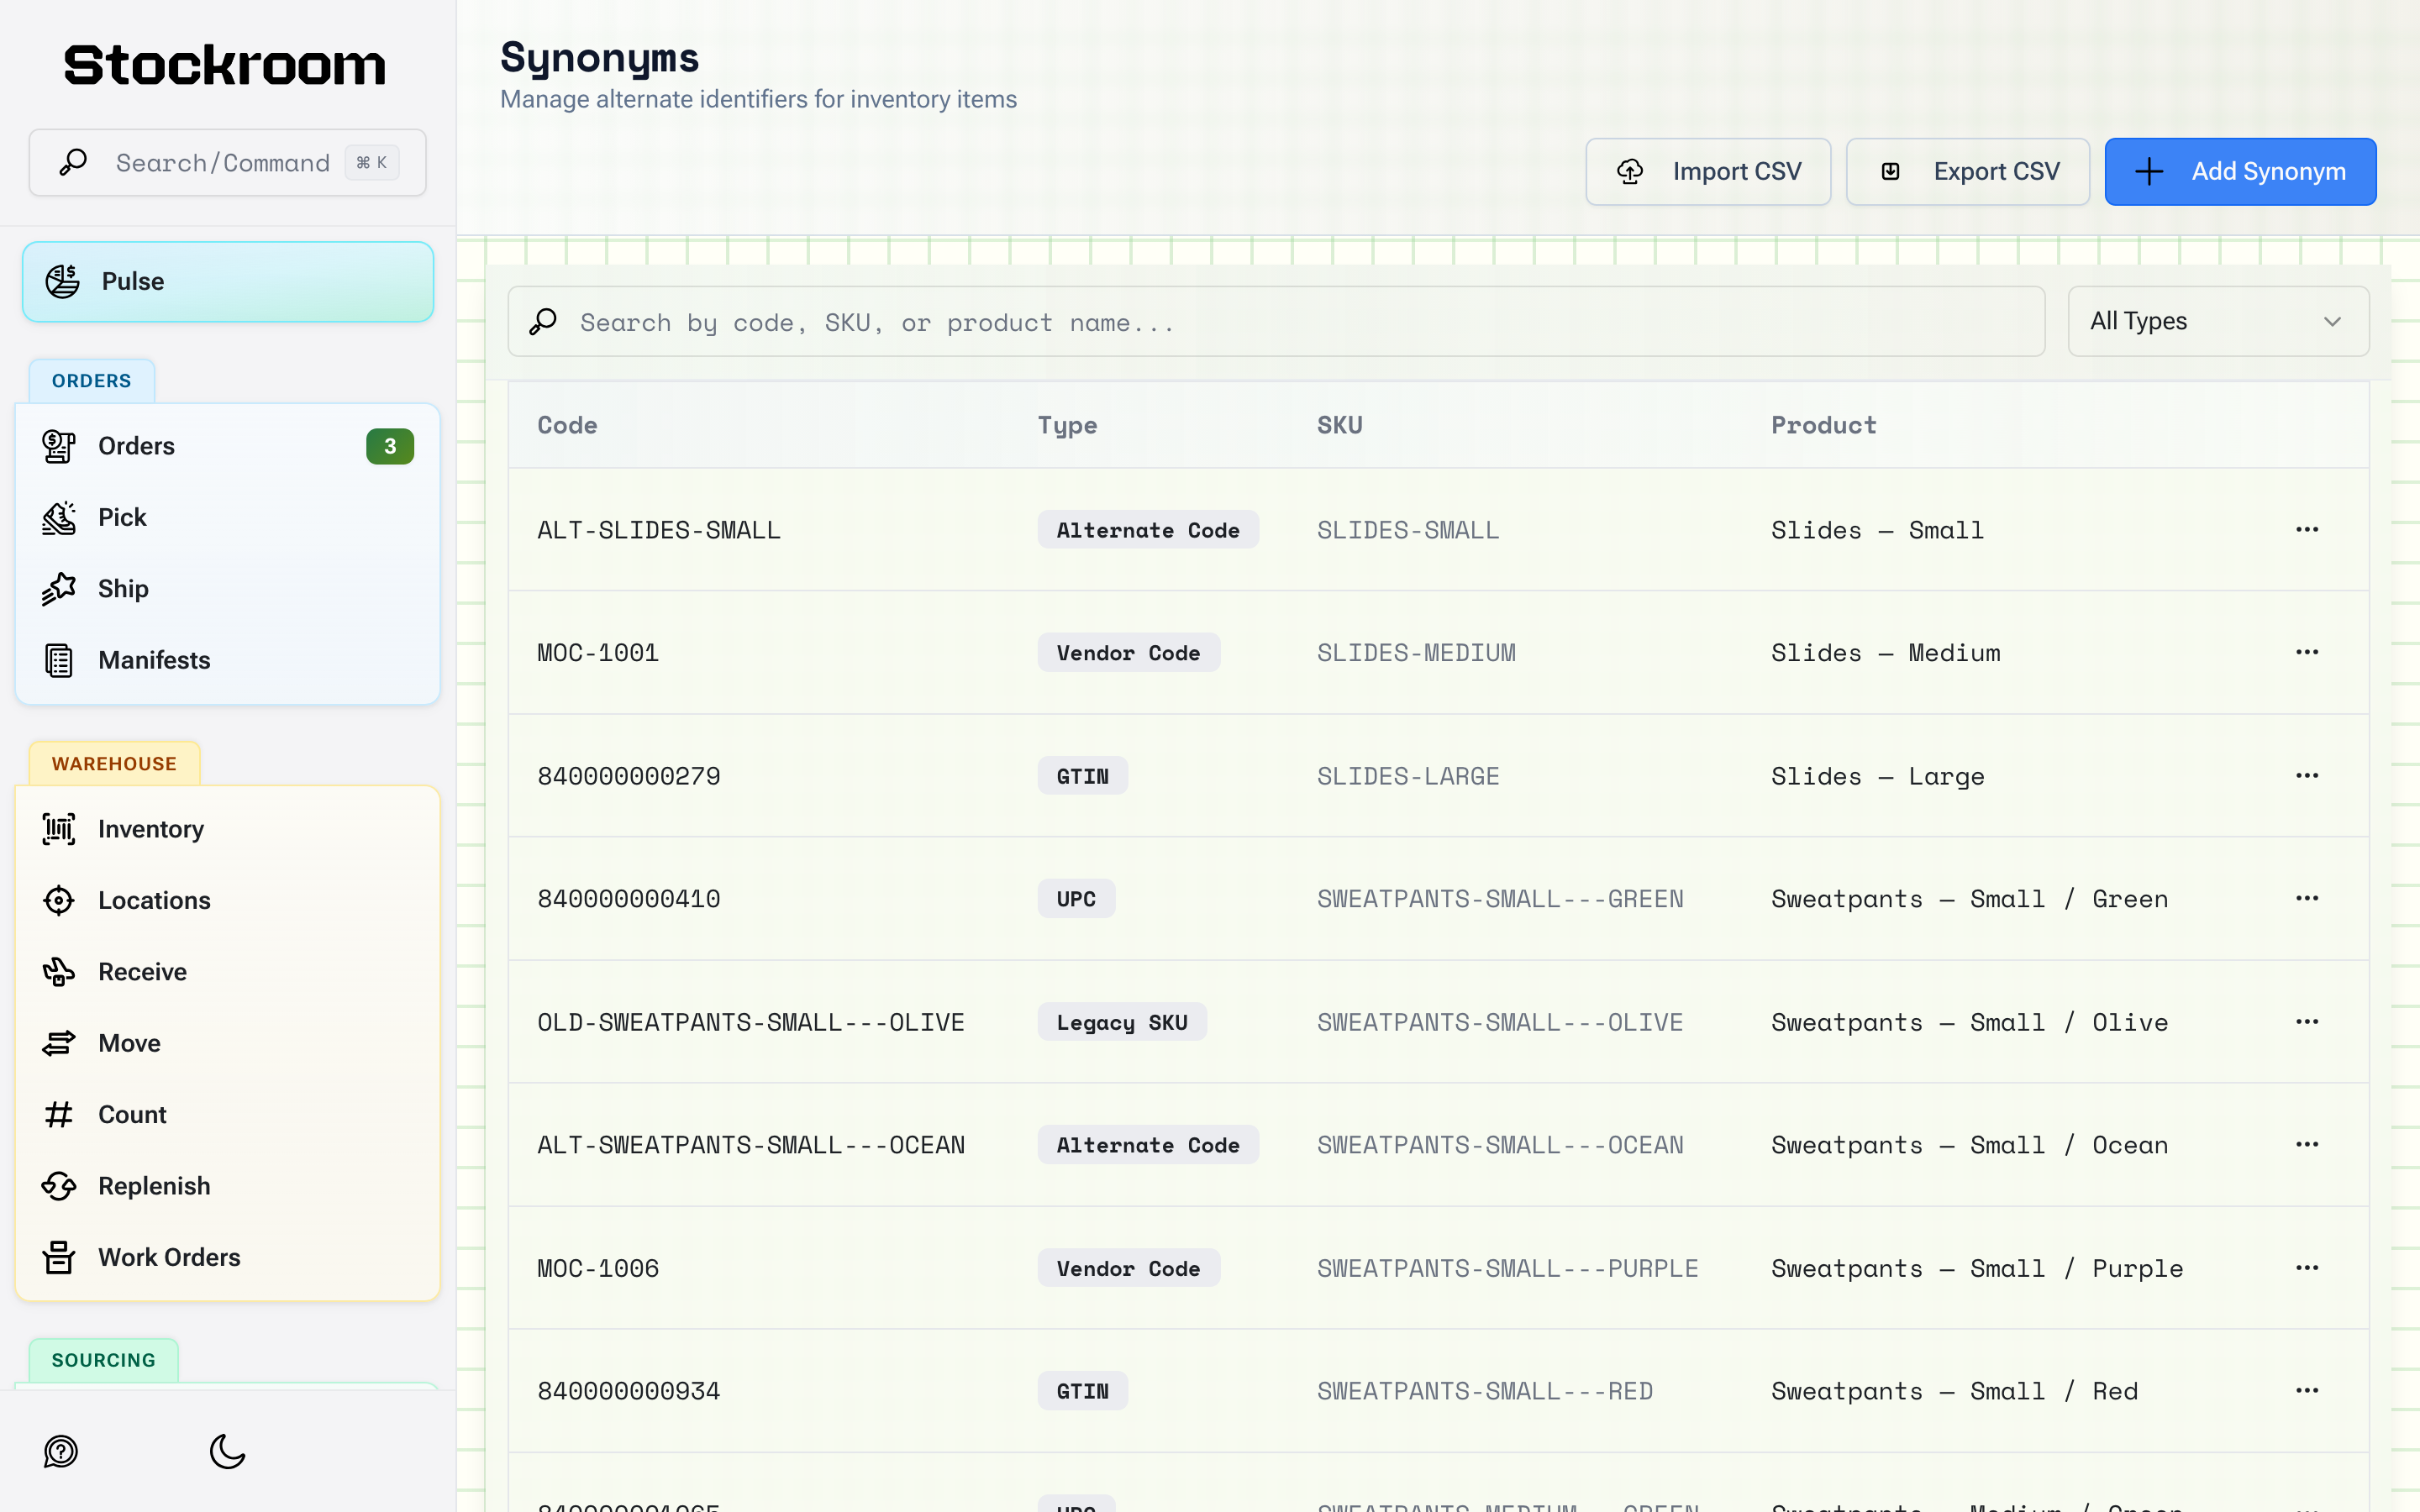The width and height of the screenshot is (2420, 1512).
Task: Focus the search by code, SKU field
Action: 1276,322
